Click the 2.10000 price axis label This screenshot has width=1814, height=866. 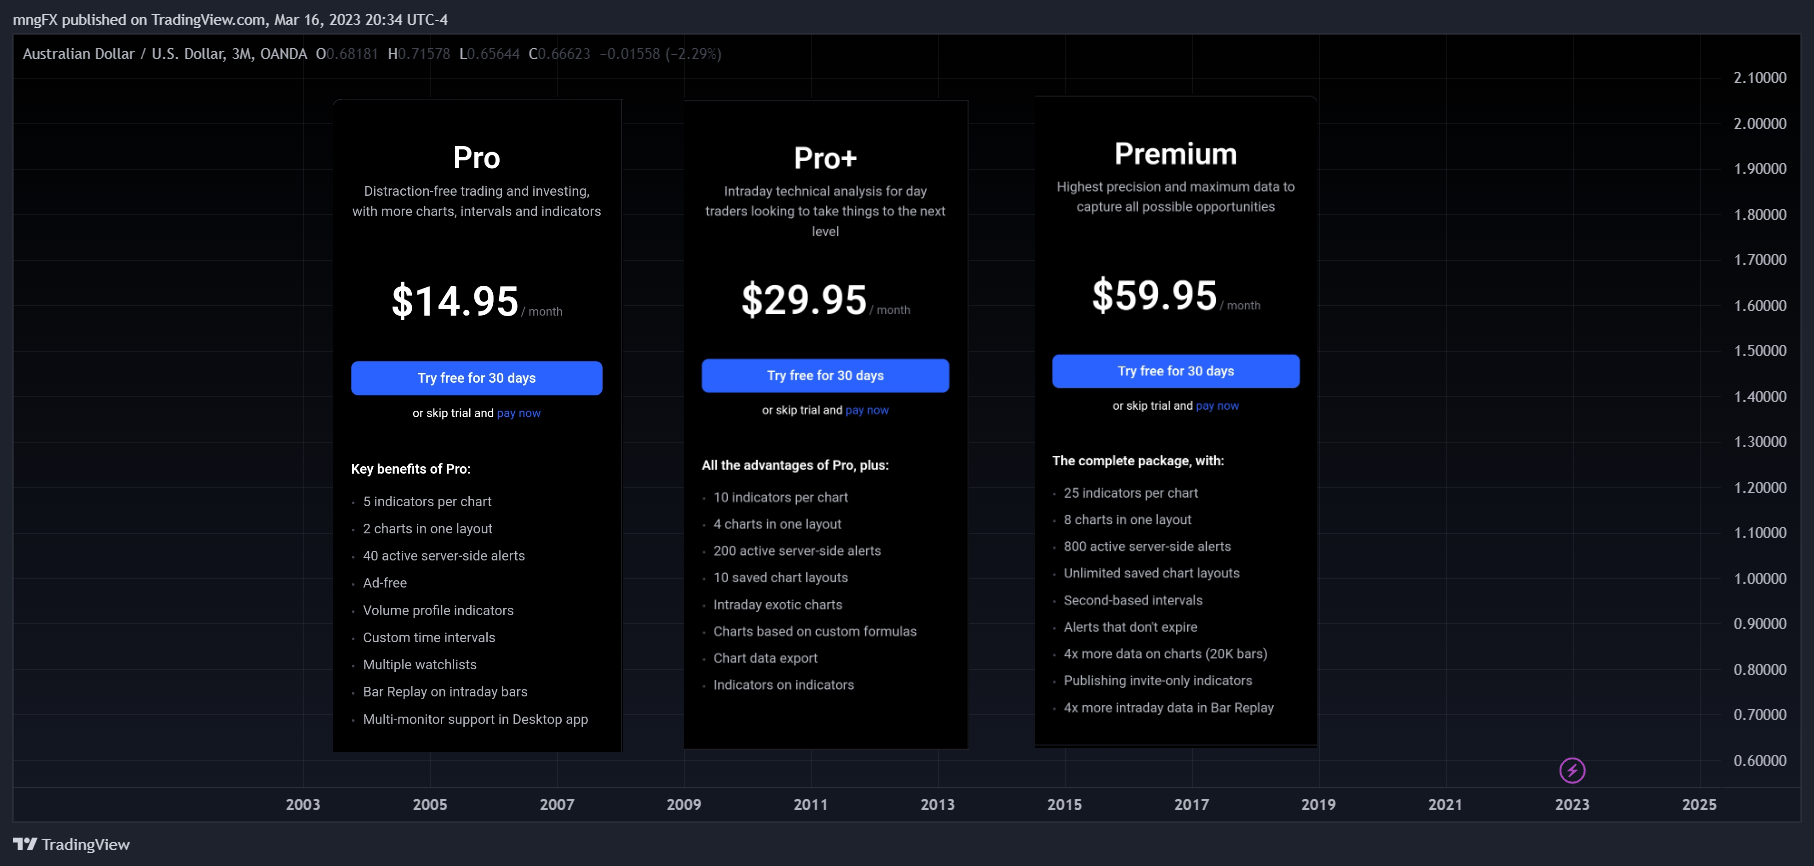1760,78
